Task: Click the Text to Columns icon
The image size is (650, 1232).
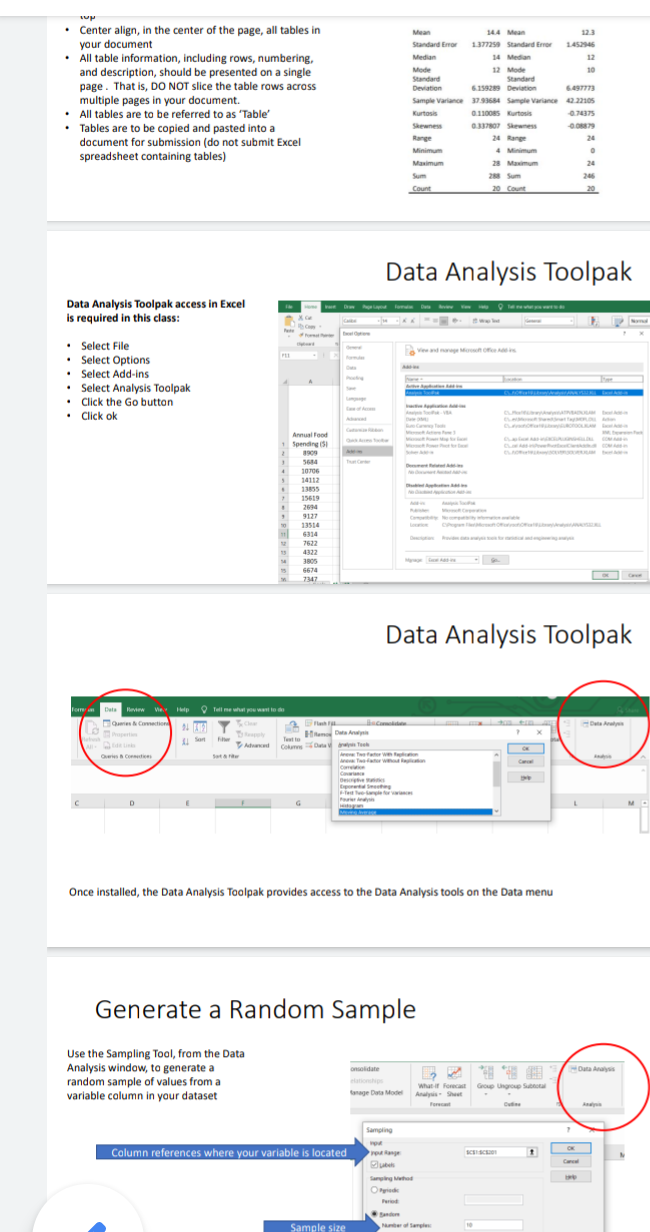Action: [291, 728]
